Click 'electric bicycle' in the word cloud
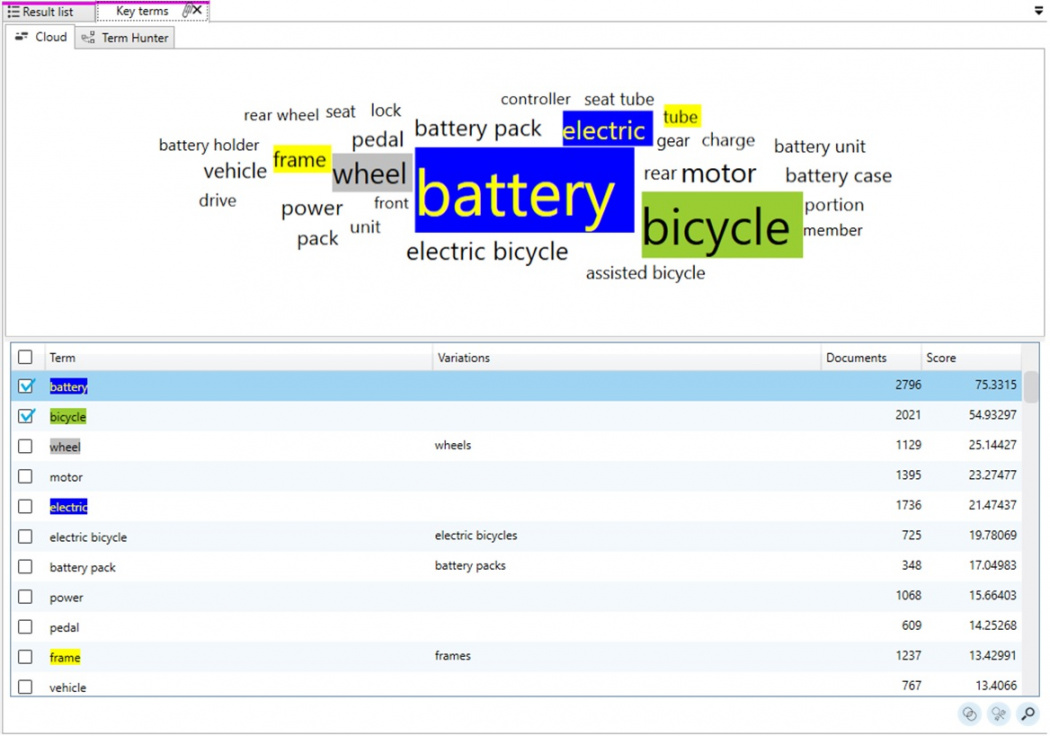 pyautogui.click(x=487, y=252)
